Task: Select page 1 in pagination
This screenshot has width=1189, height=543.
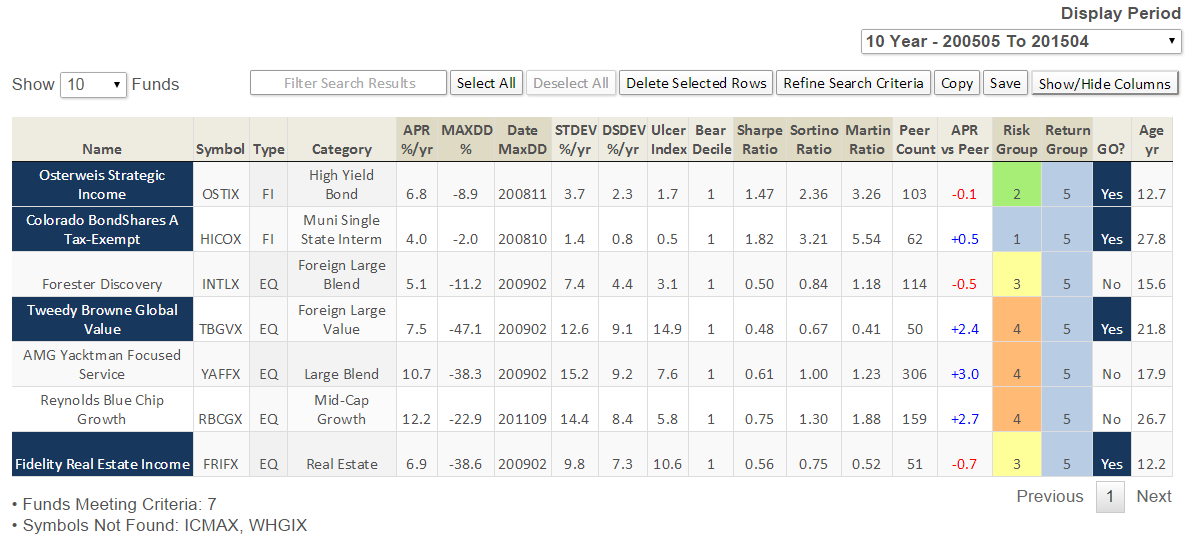Action: (x=1110, y=497)
